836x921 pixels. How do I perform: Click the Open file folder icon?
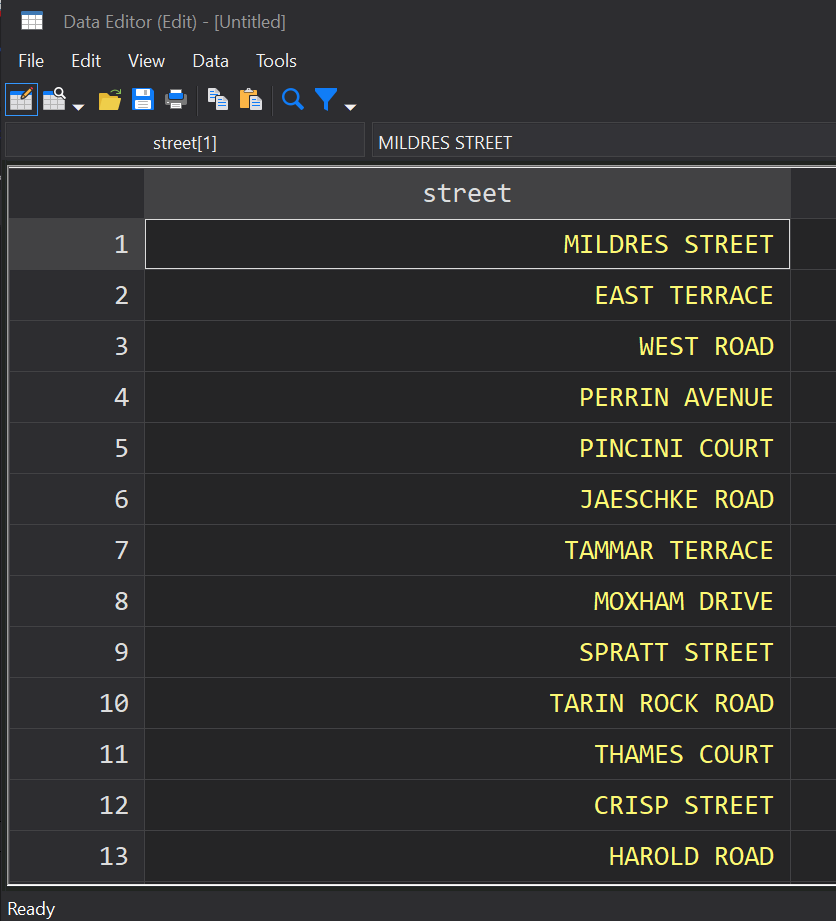pyautogui.click(x=110, y=100)
